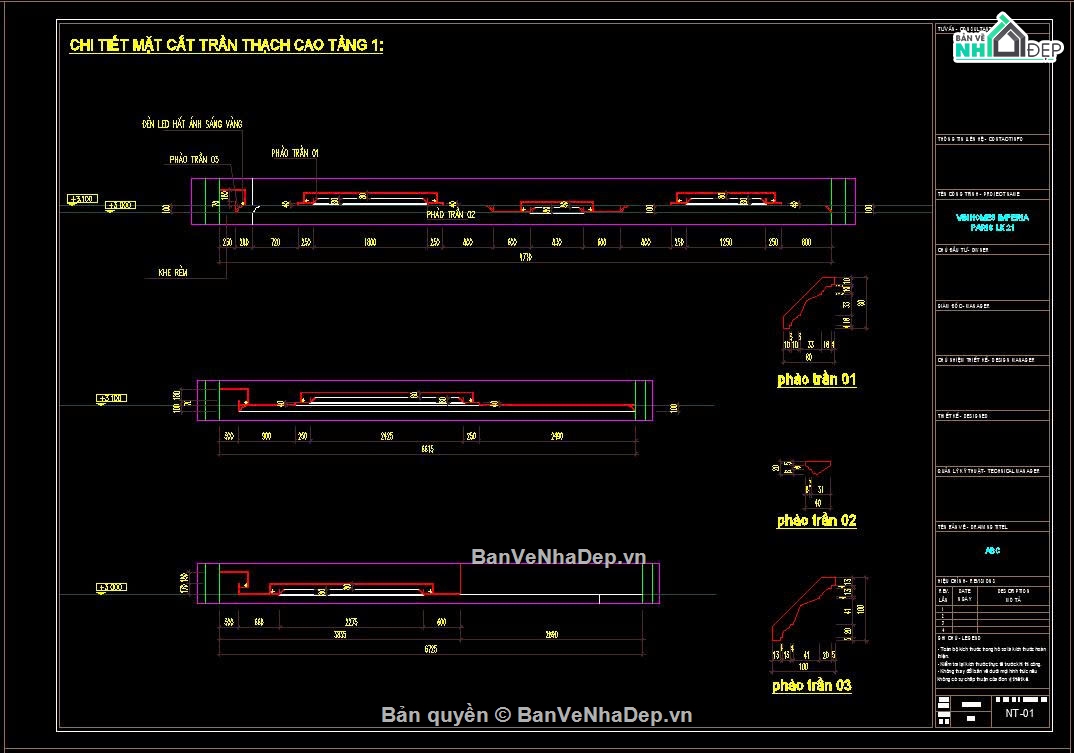Click the Bản quyền BanVeNhaDep.vn copyright text
Viewport: 1074px width, 753px height.
(x=536, y=715)
